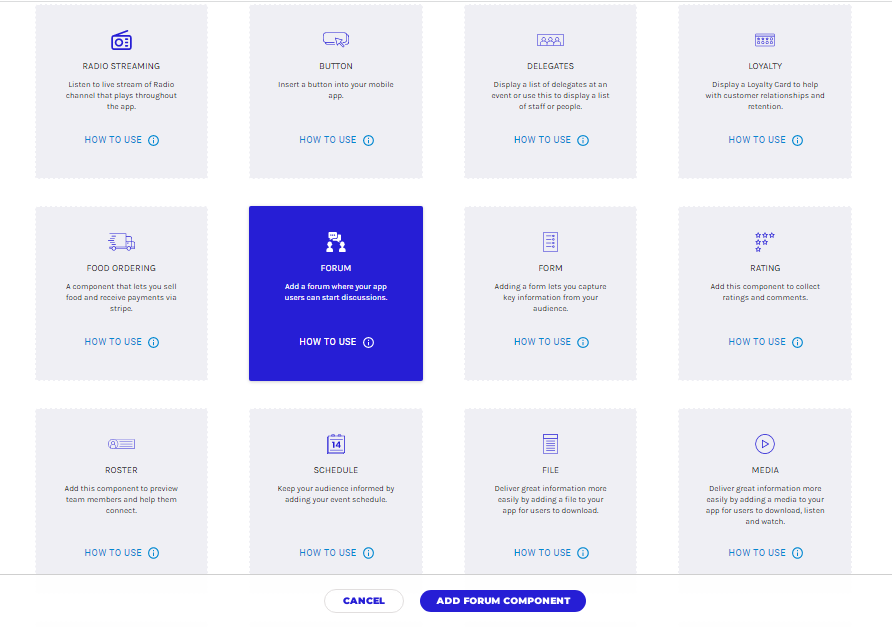The image size is (892, 627).
Task: Click info icon beside Loyalty How To Use
Action: [x=798, y=141]
